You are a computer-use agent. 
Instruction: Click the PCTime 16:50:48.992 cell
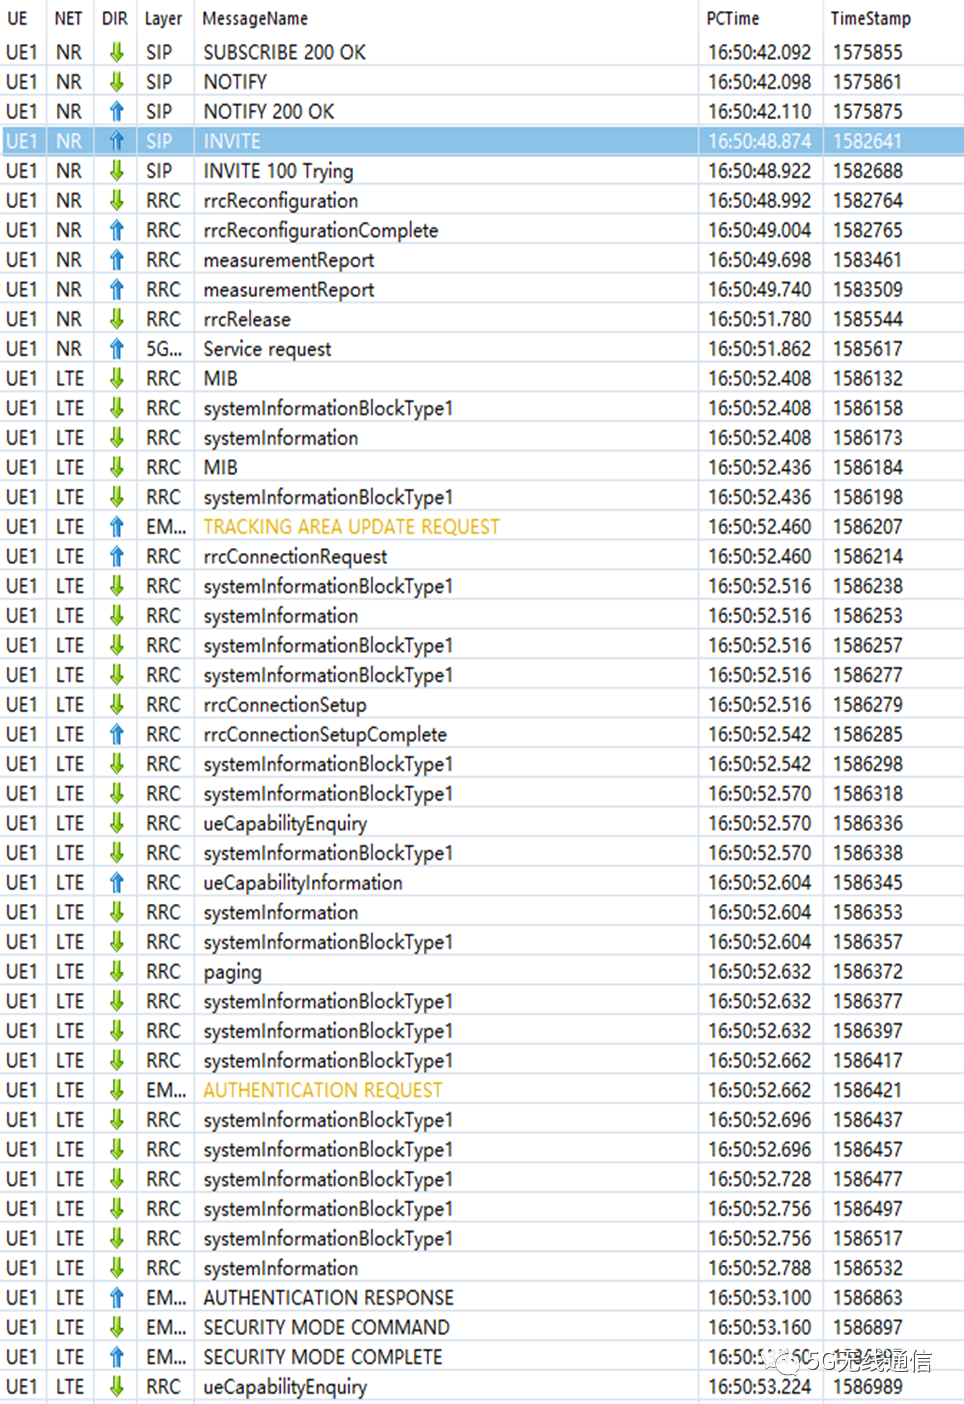[x=759, y=200]
